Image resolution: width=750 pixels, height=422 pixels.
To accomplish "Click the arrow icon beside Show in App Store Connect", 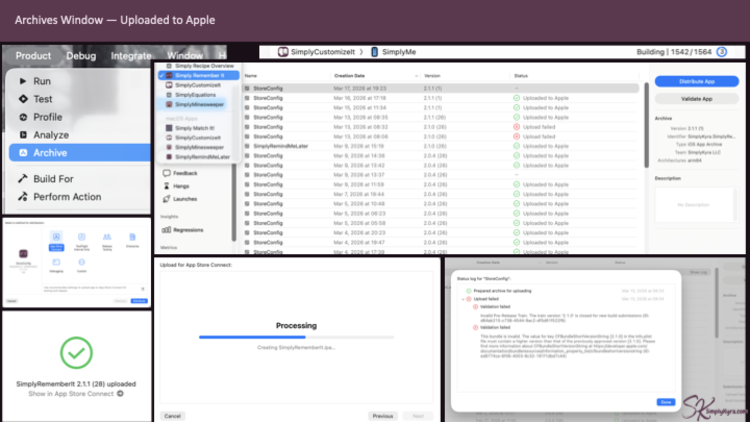I will click(x=120, y=393).
